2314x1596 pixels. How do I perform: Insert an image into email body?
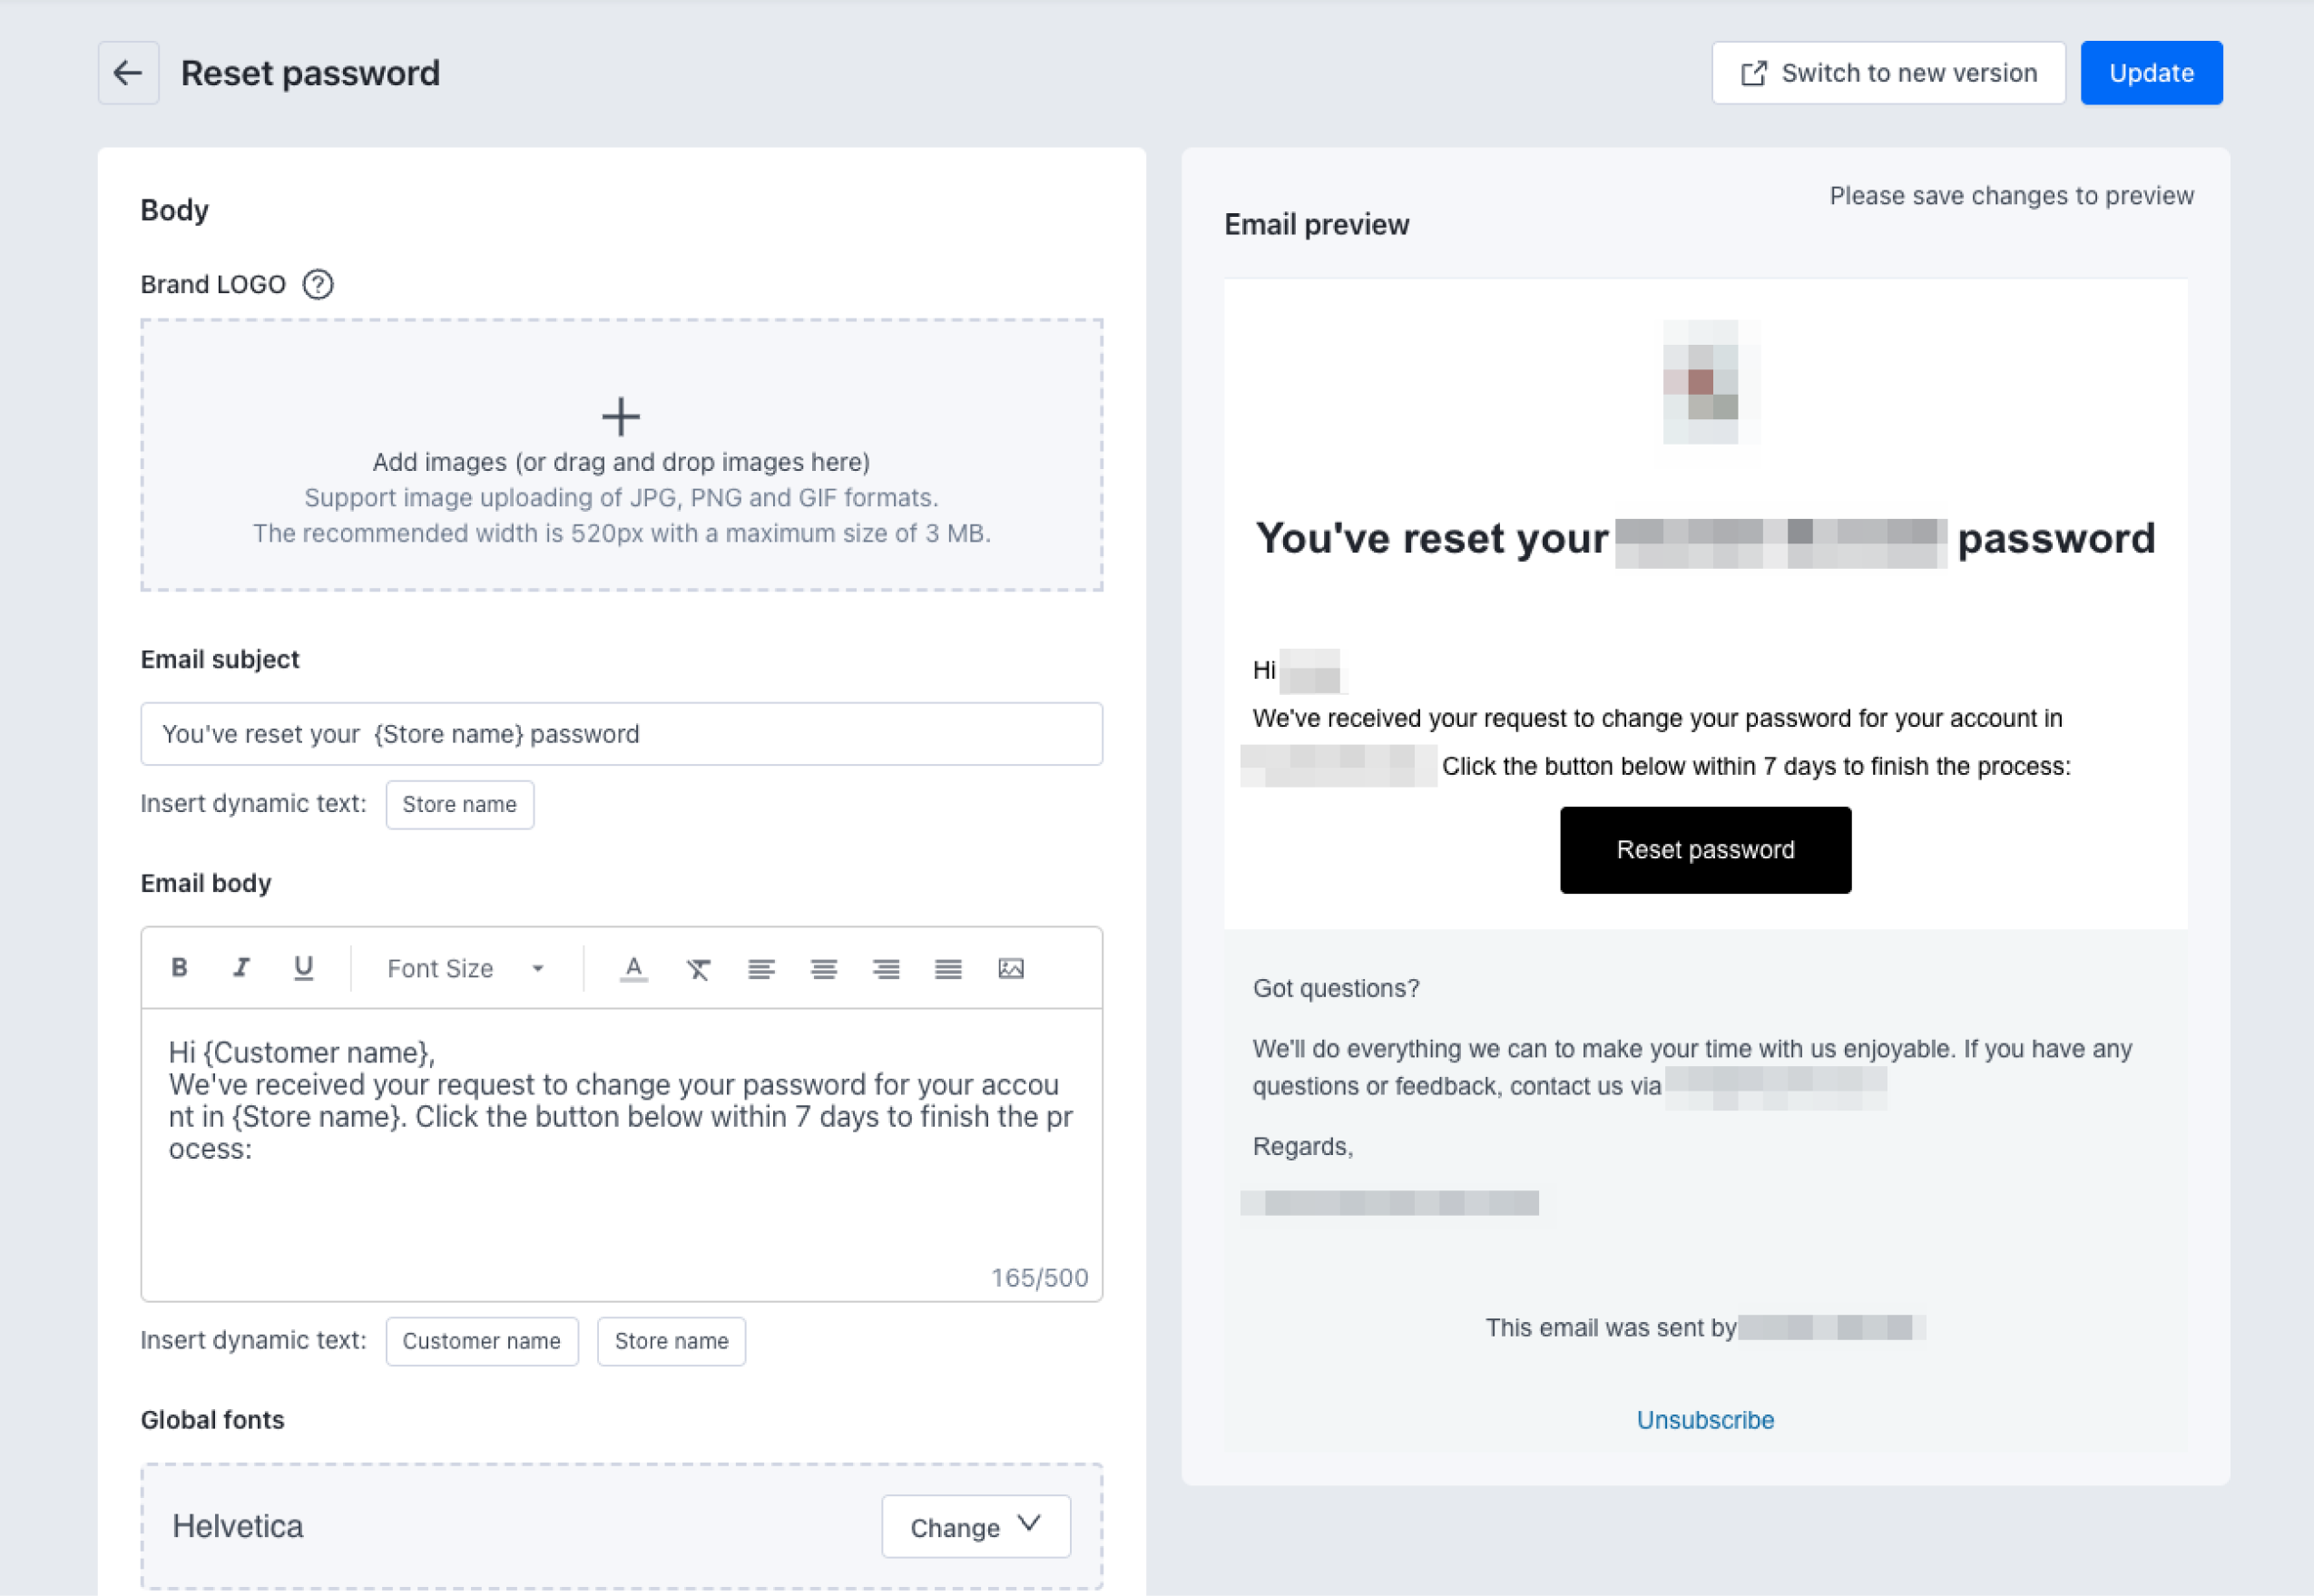pyautogui.click(x=1011, y=969)
